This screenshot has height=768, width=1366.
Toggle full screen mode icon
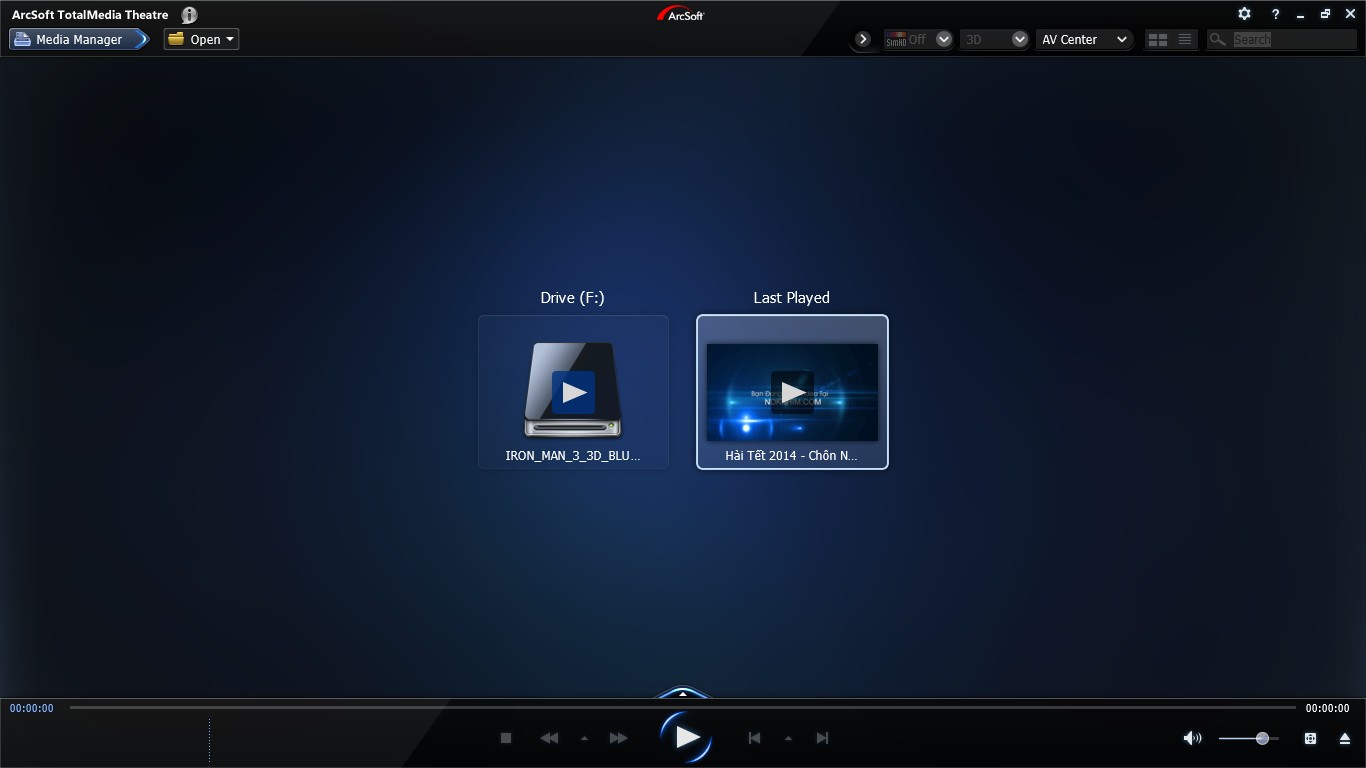pyautogui.click(x=1310, y=738)
